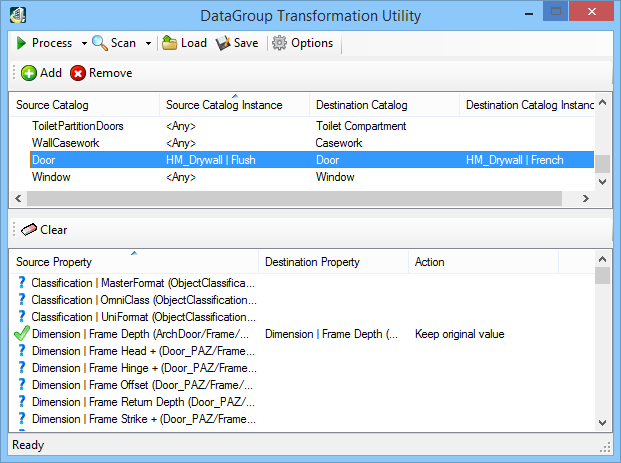Click the Scan magnifier icon
The height and width of the screenshot is (463, 621).
(100, 43)
